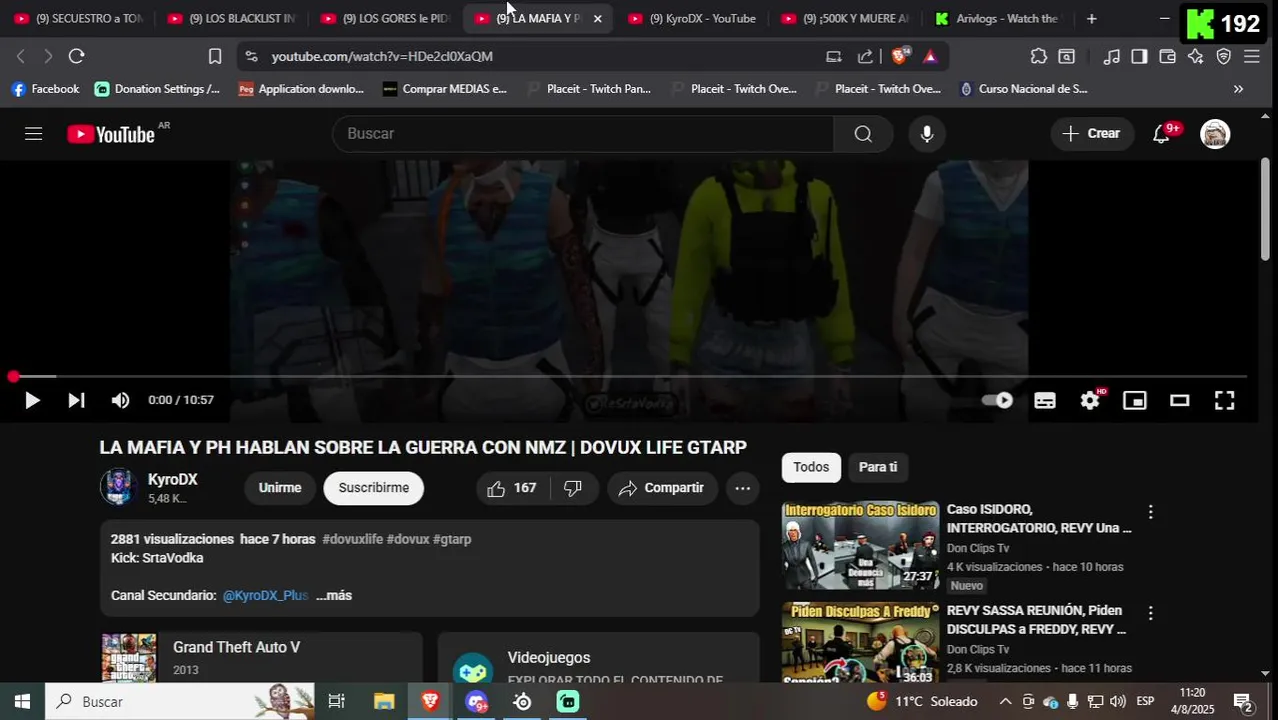1278x720 pixels.
Task: Dislike the video with thumbs down
Action: pyautogui.click(x=573, y=488)
